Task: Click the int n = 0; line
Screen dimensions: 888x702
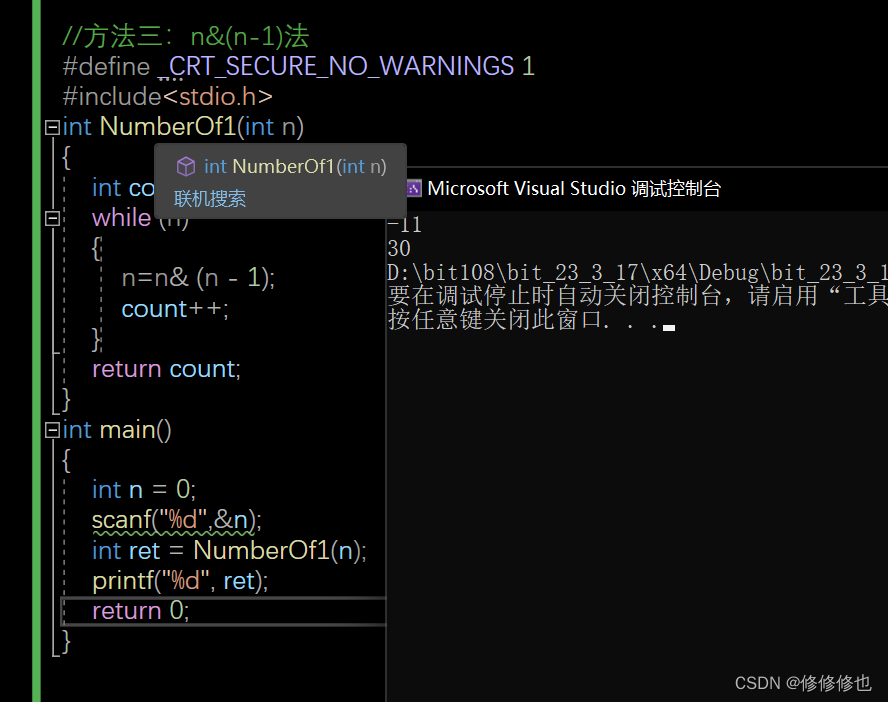Action: coord(144,489)
